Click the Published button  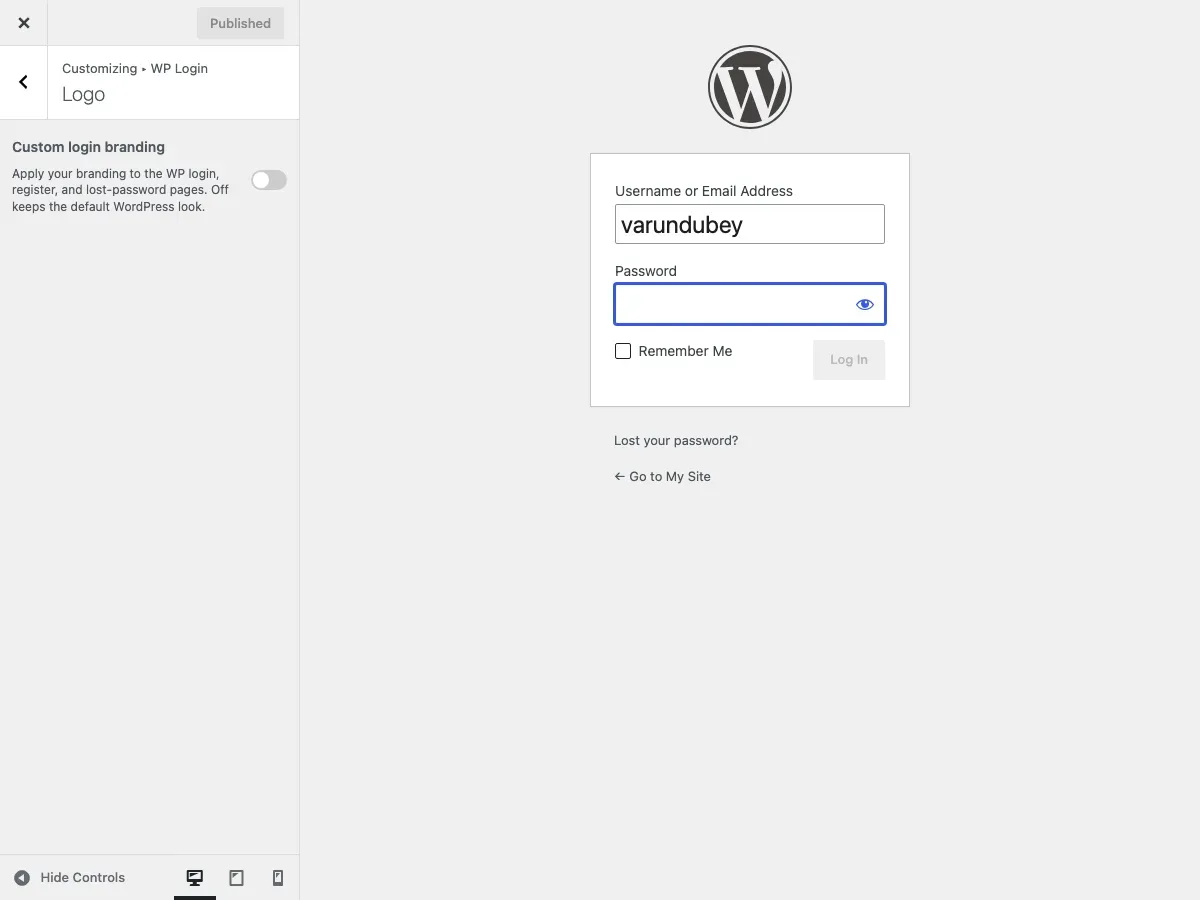240,23
